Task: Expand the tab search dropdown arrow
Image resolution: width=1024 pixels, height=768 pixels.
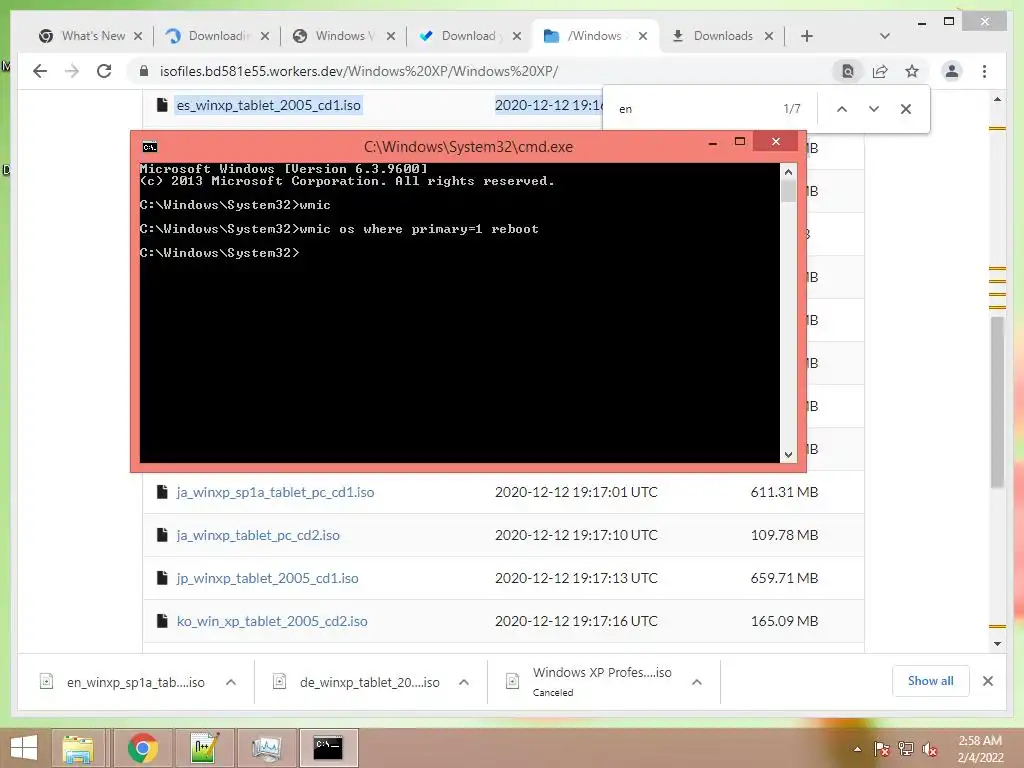Action: pos(885,36)
